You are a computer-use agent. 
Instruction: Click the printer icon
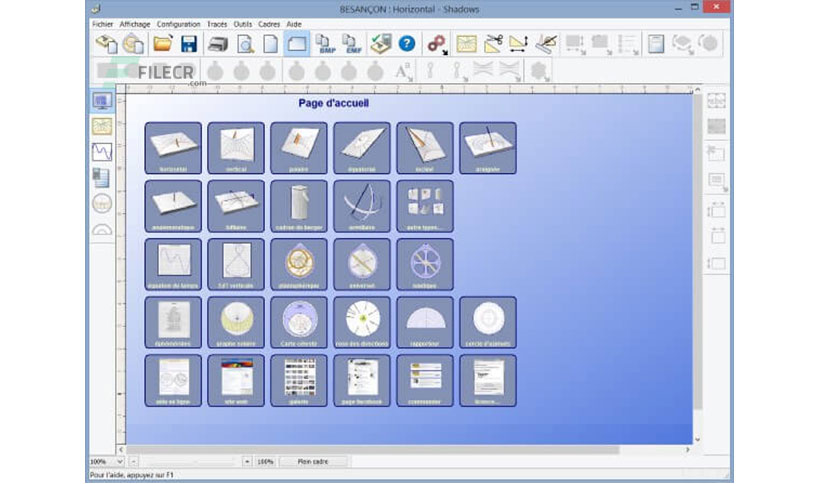[x=218, y=44]
